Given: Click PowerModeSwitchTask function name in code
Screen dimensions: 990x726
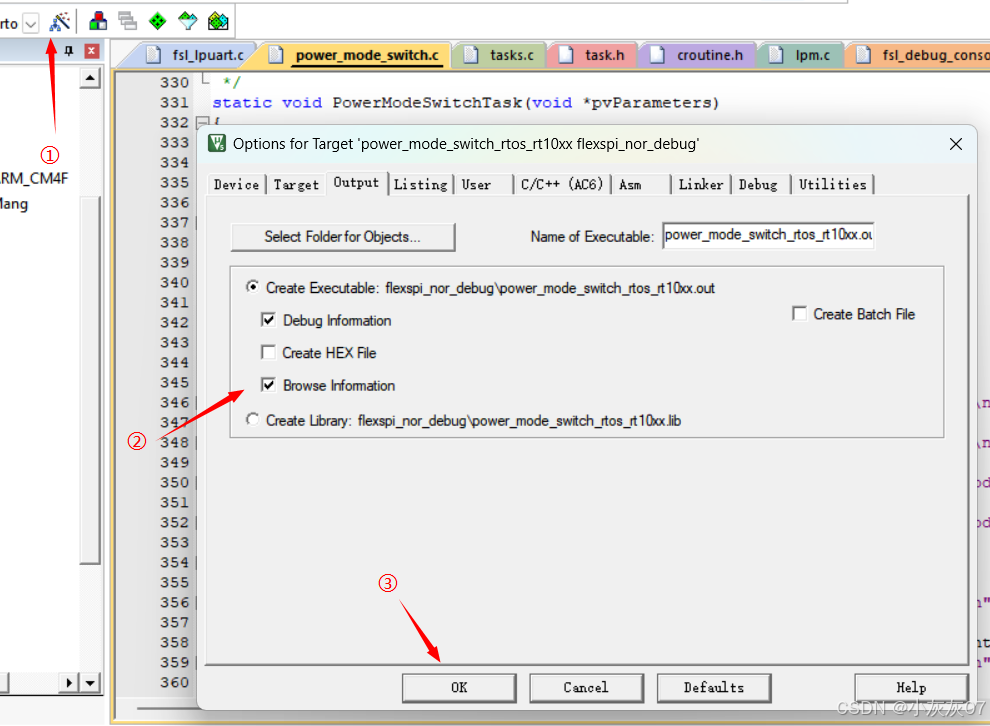Looking at the screenshot, I should (427, 102).
